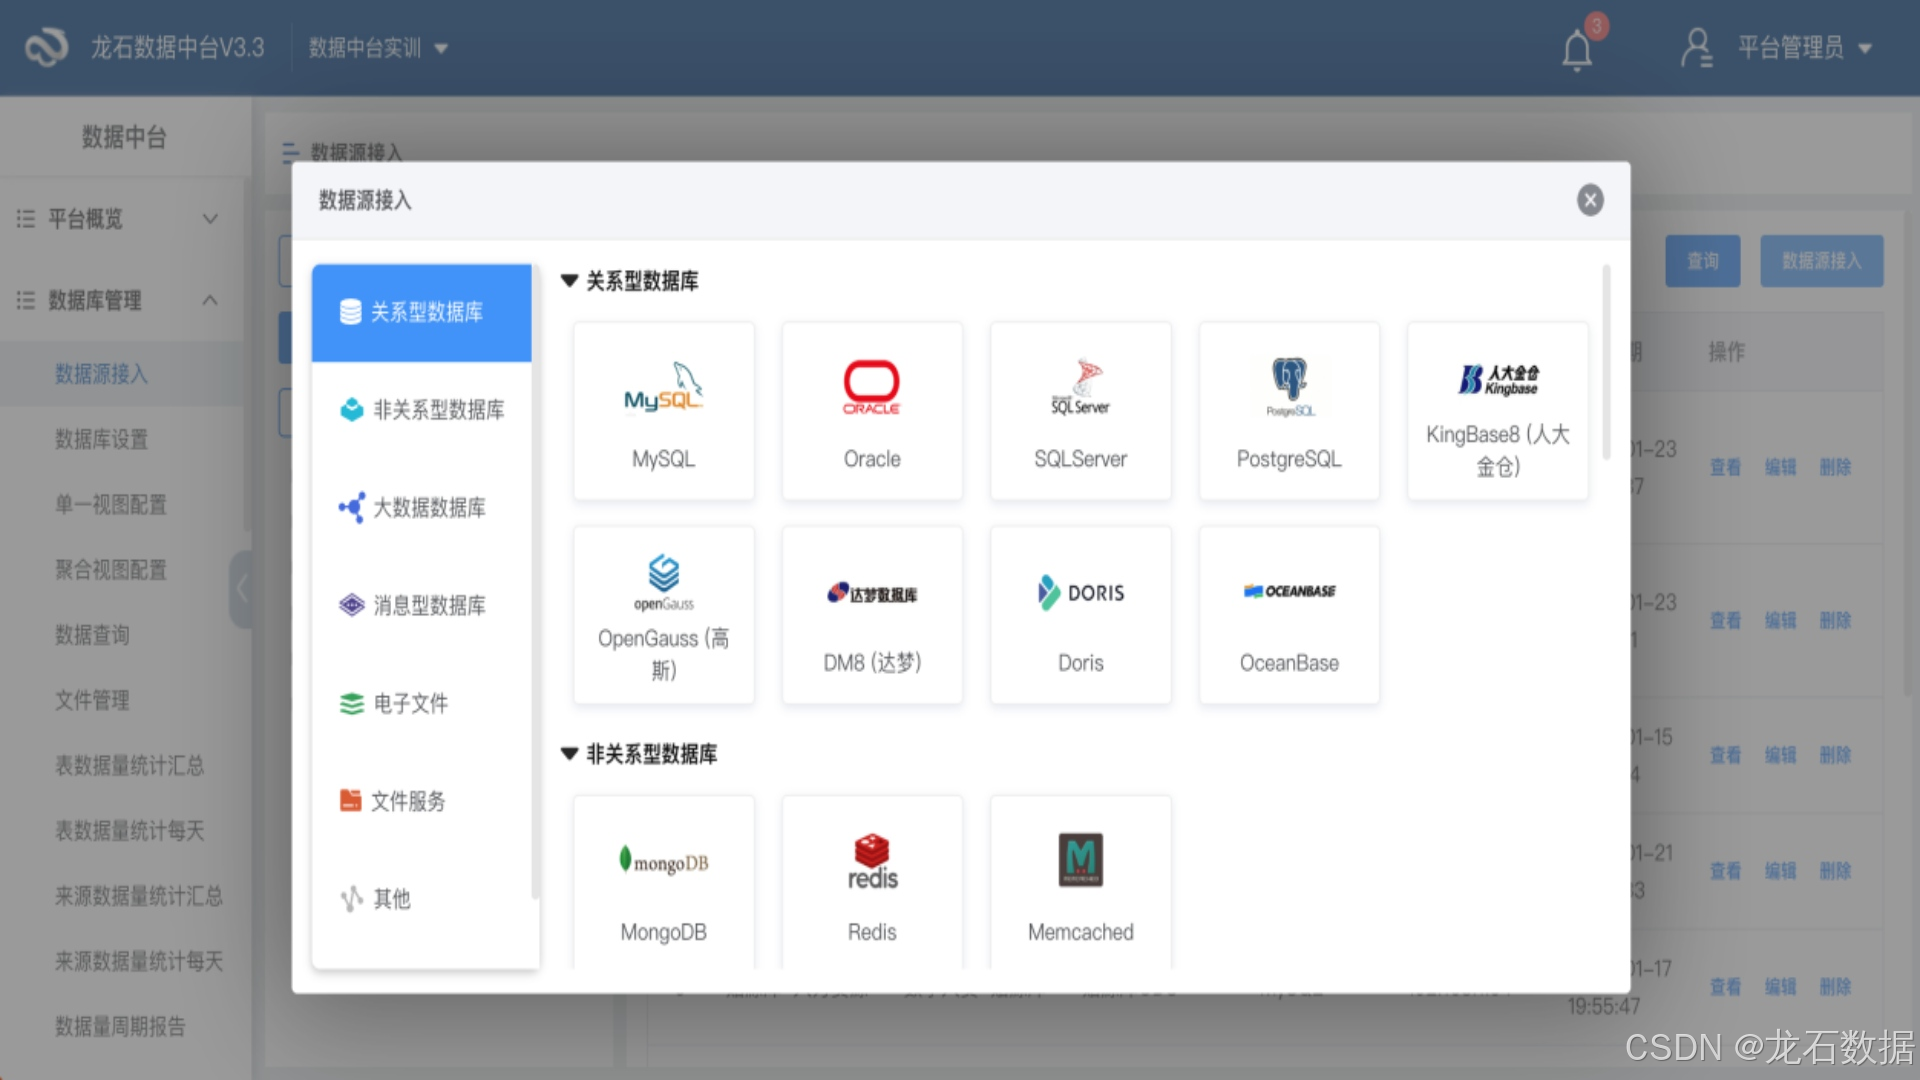This screenshot has width=1920, height=1080.
Task: Collapse the 关系型数据库 section triangle
Action: (x=569, y=281)
